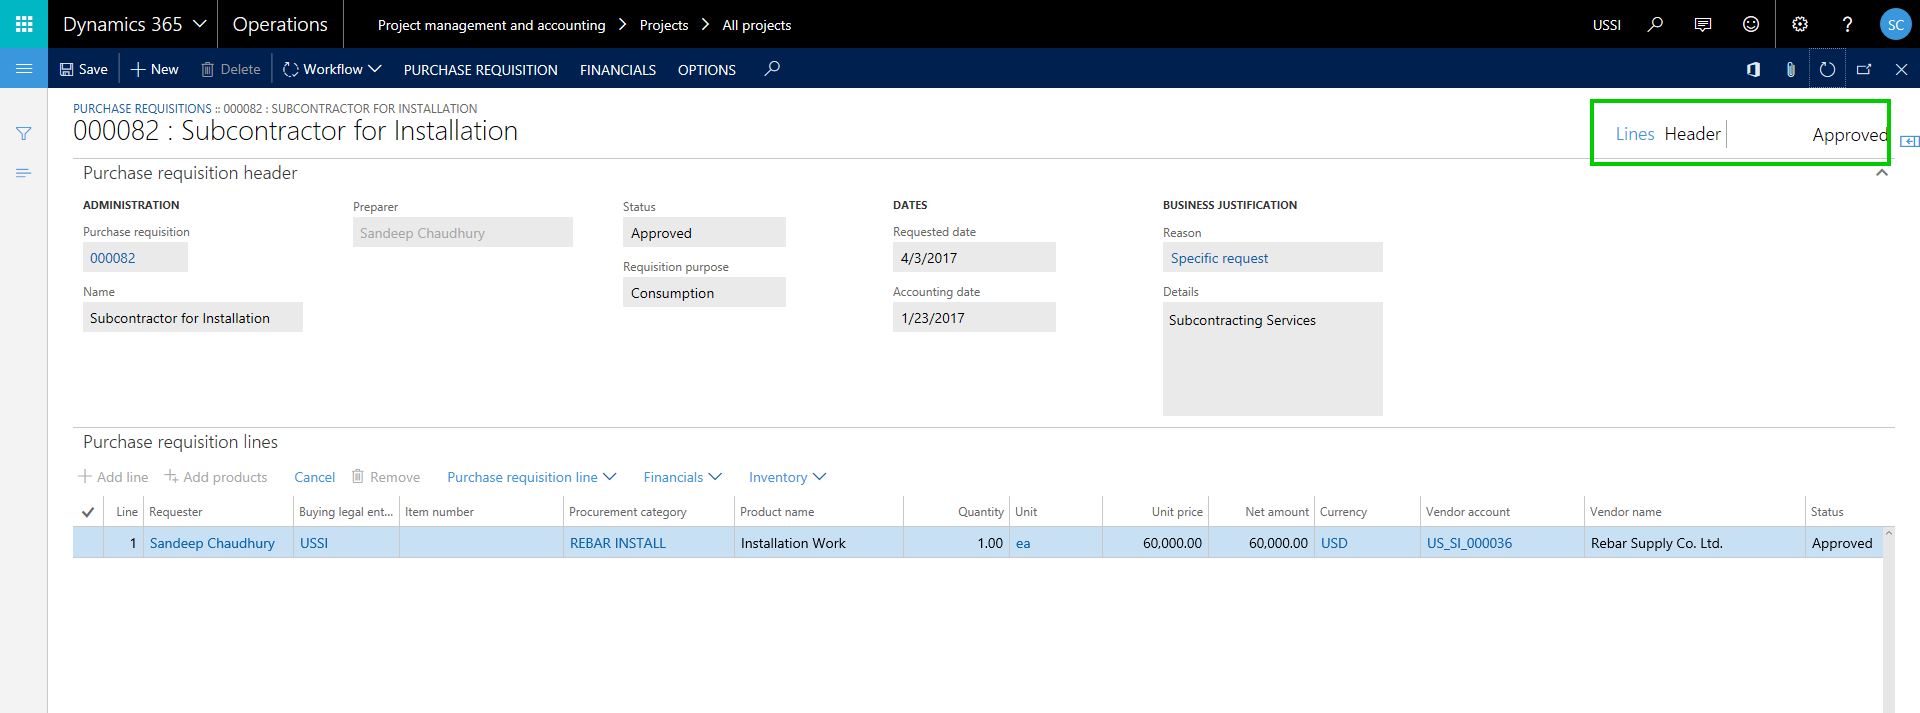Click the Requested date field

pos(973,258)
